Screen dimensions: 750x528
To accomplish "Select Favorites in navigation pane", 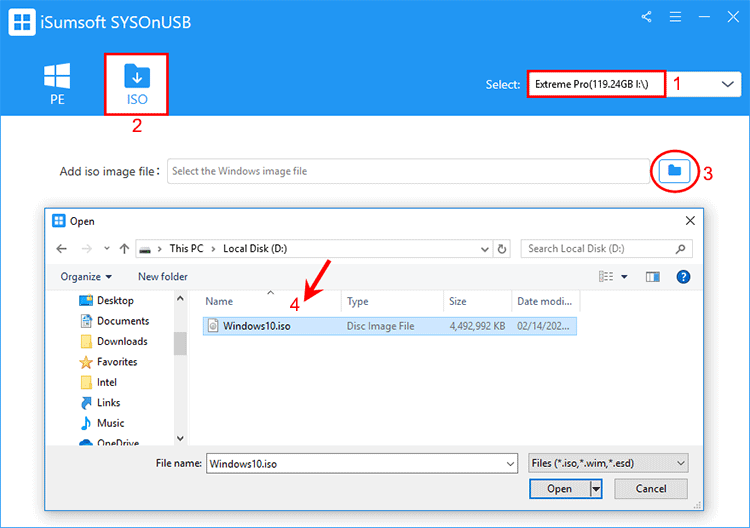I will tap(109, 362).
